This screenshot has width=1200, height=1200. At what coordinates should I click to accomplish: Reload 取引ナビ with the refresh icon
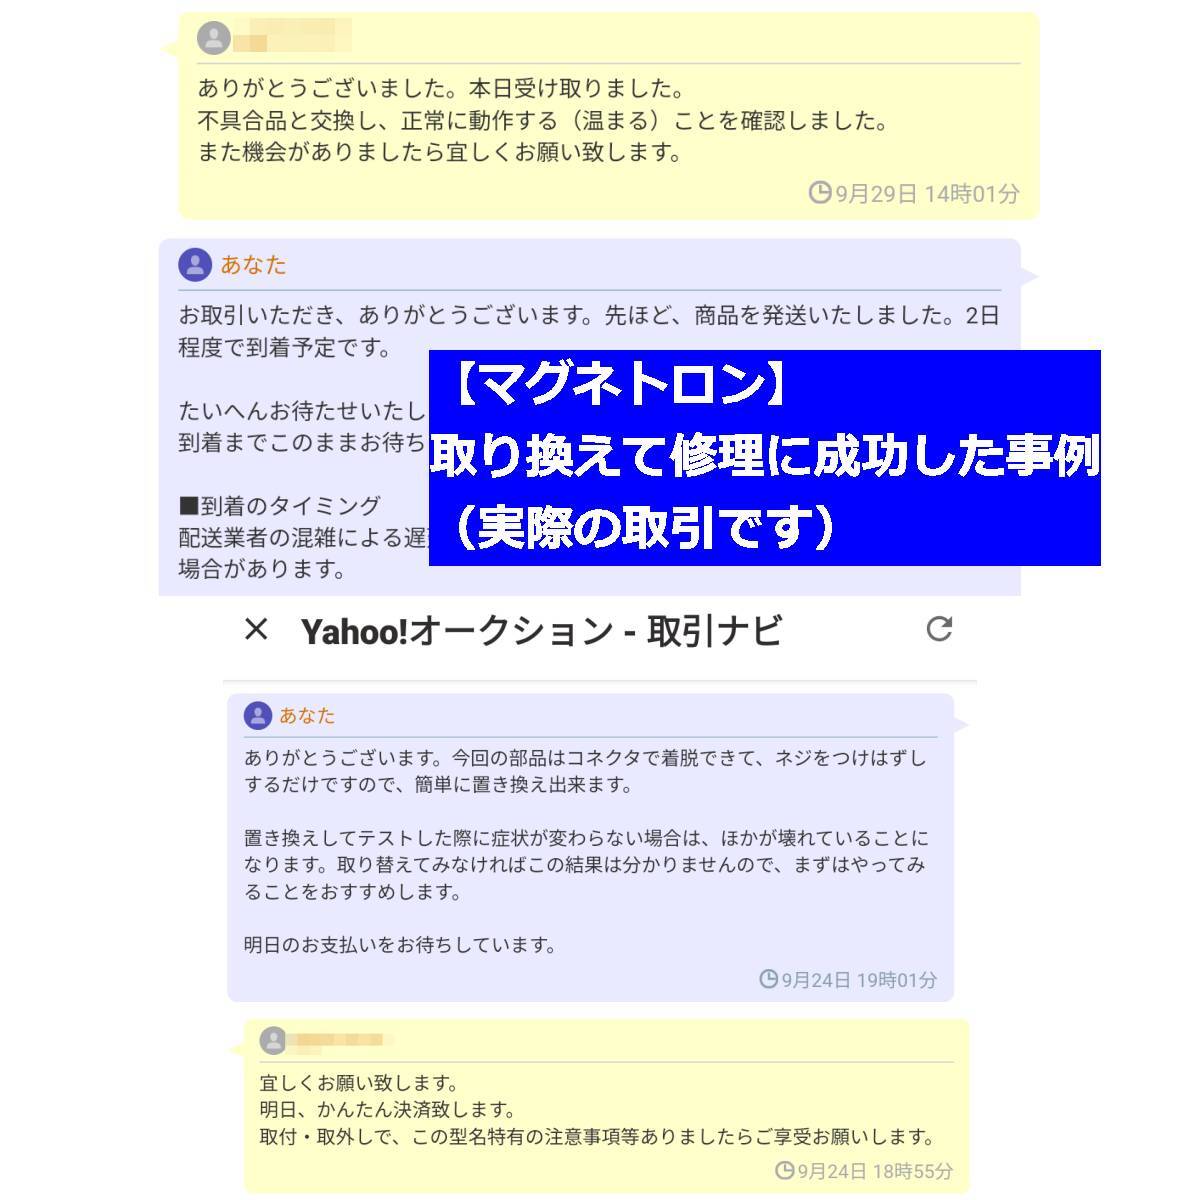939,628
